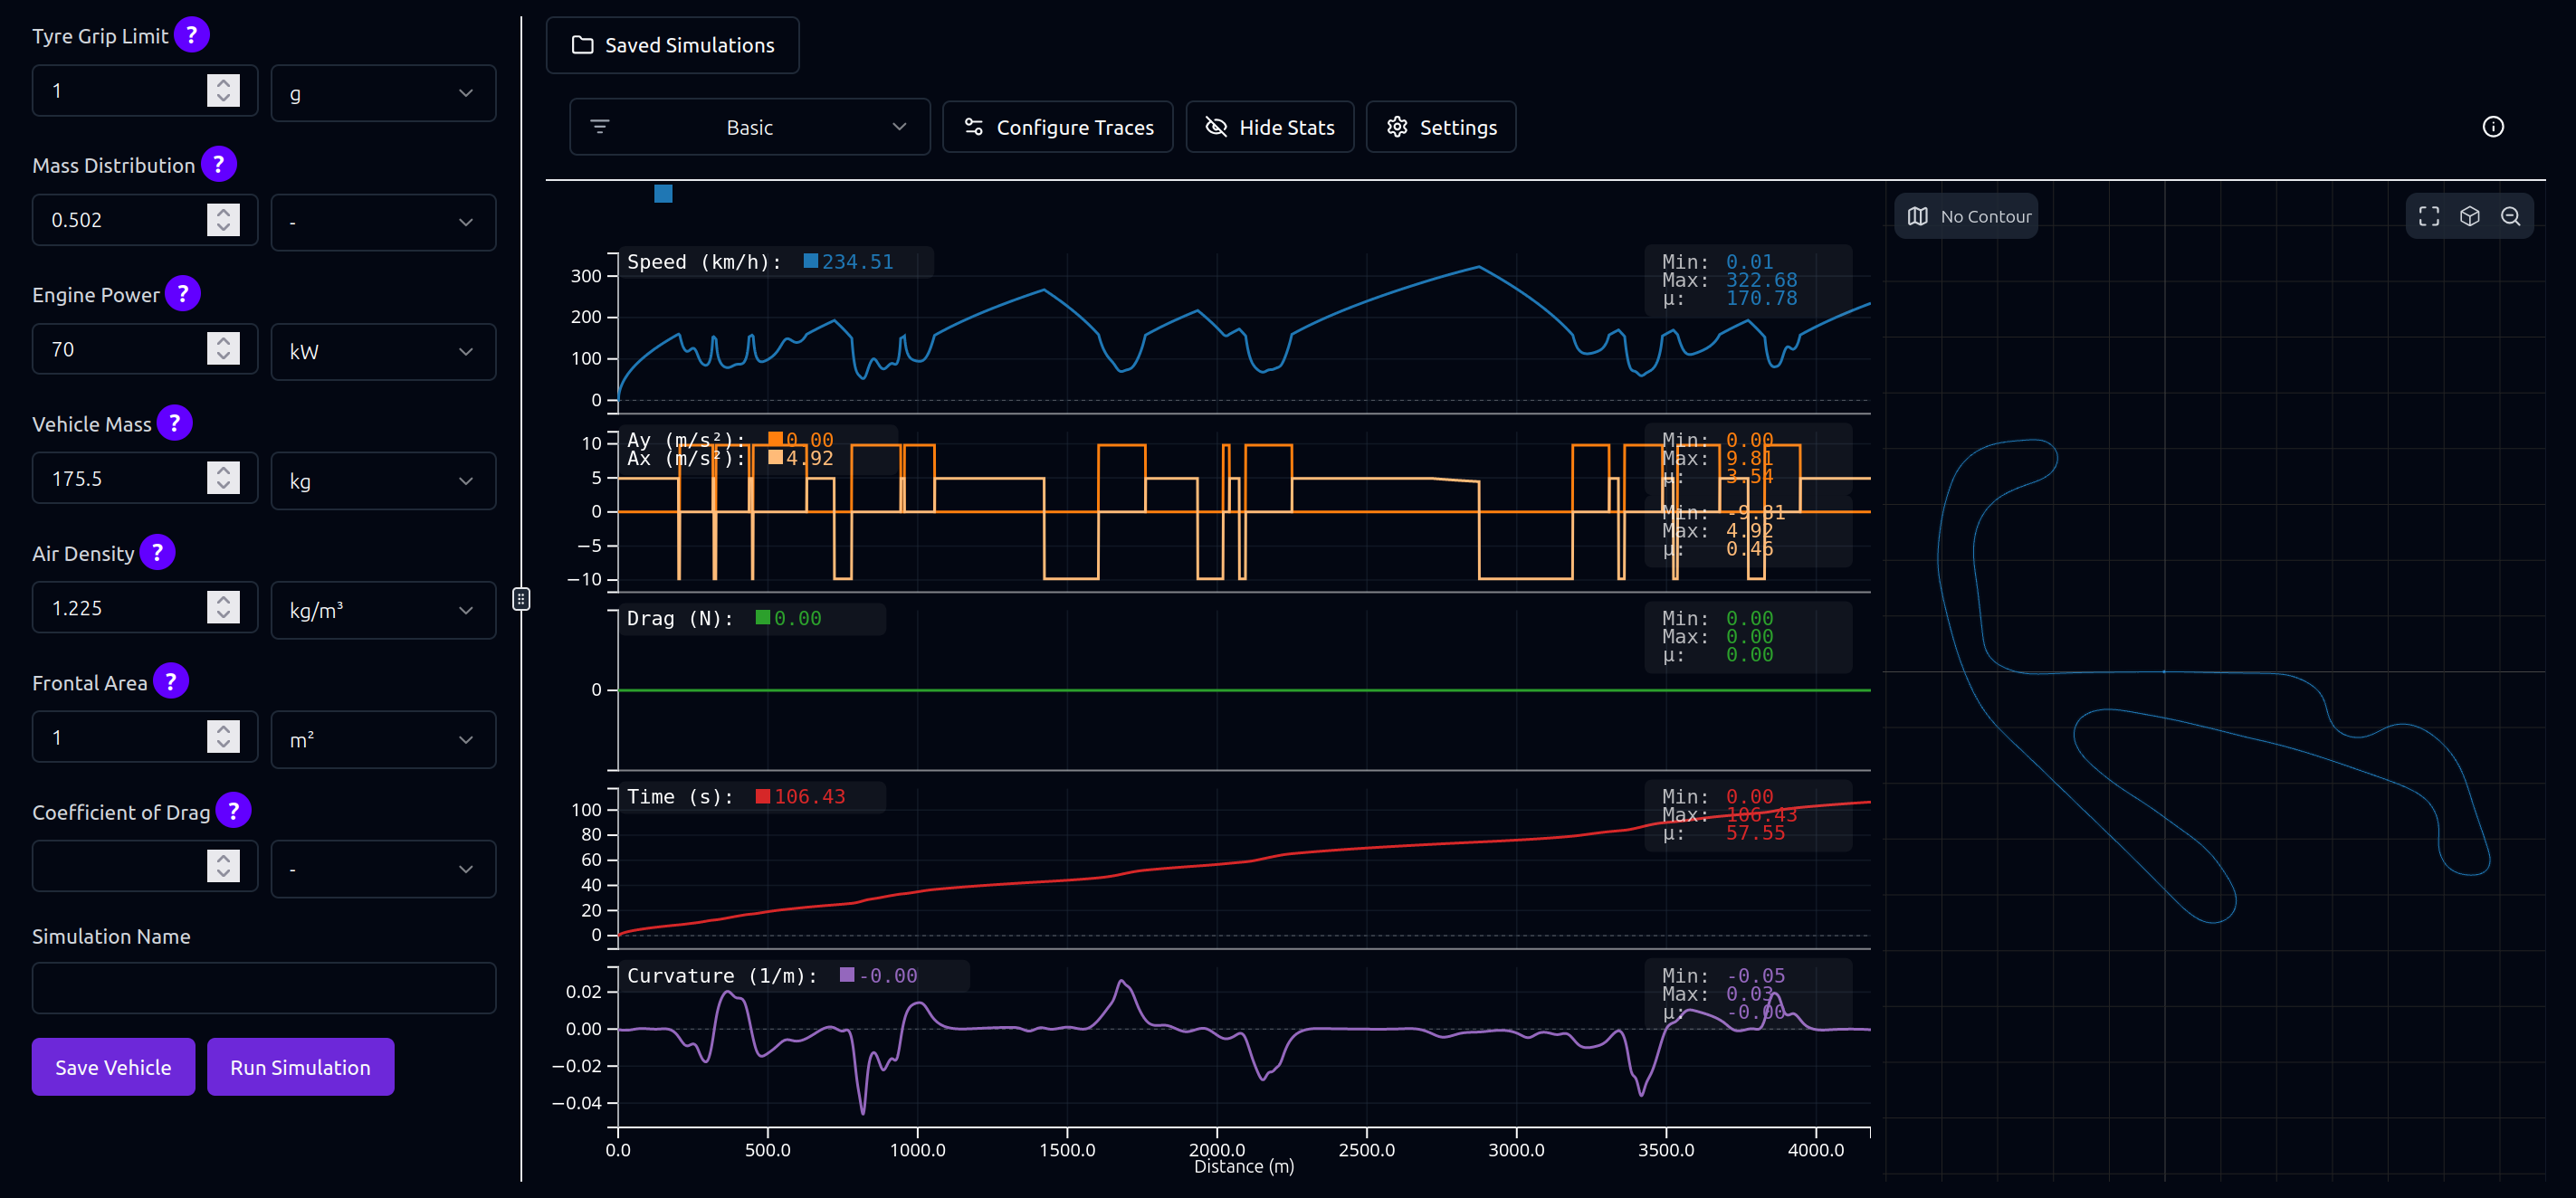Toggle the blue trace legend square
Image resolution: width=2576 pixels, height=1198 pixels.
(663, 194)
